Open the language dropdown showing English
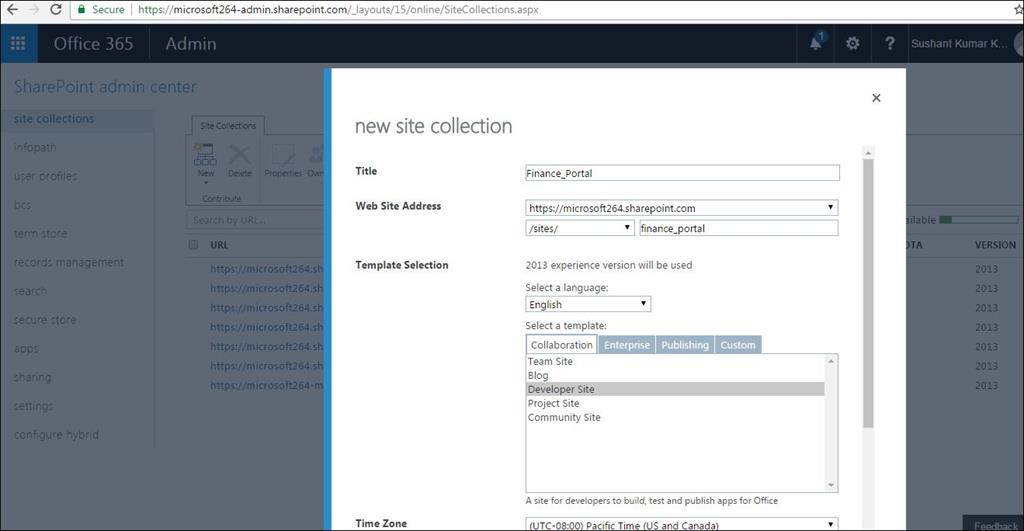The width and height of the screenshot is (1024, 531). tap(588, 304)
